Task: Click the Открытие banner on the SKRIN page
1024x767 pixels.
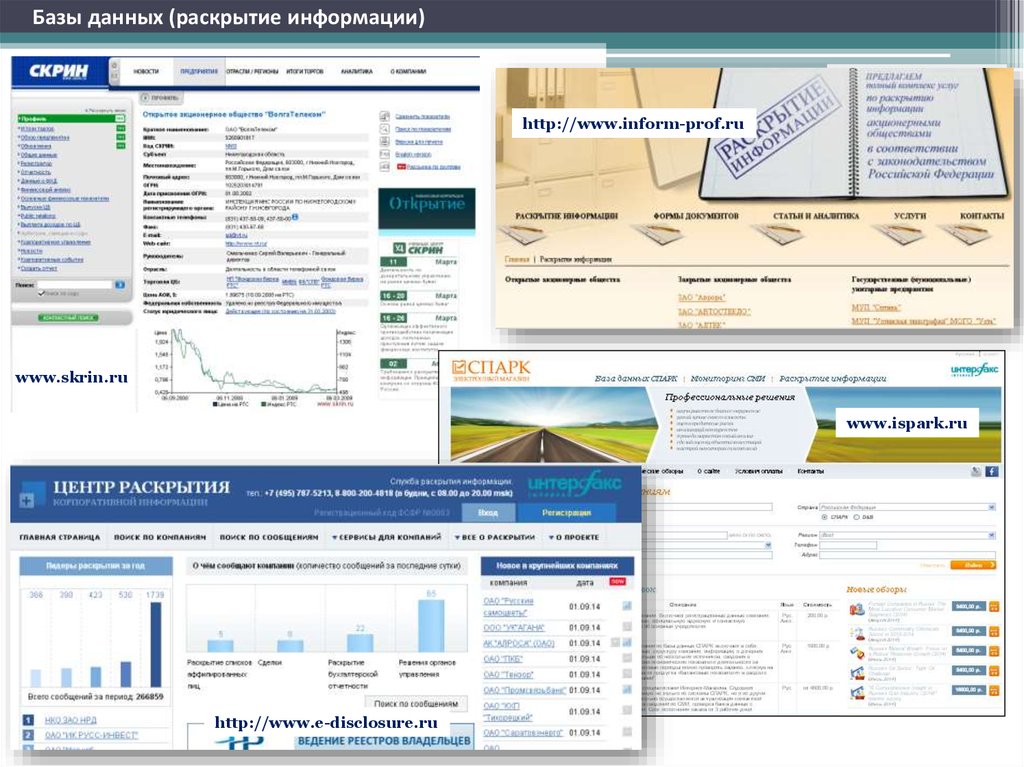Action: point(426,208)
